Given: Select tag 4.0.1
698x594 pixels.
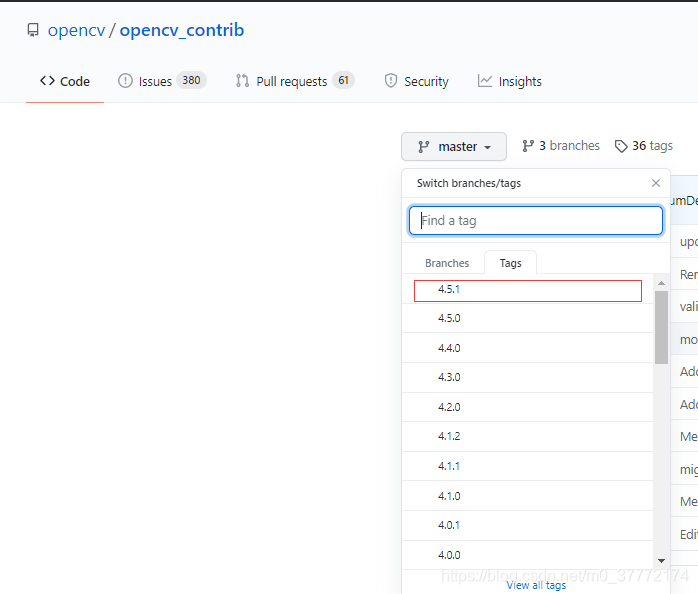Looking at the screenshot, I should click(x=528, y=525).
